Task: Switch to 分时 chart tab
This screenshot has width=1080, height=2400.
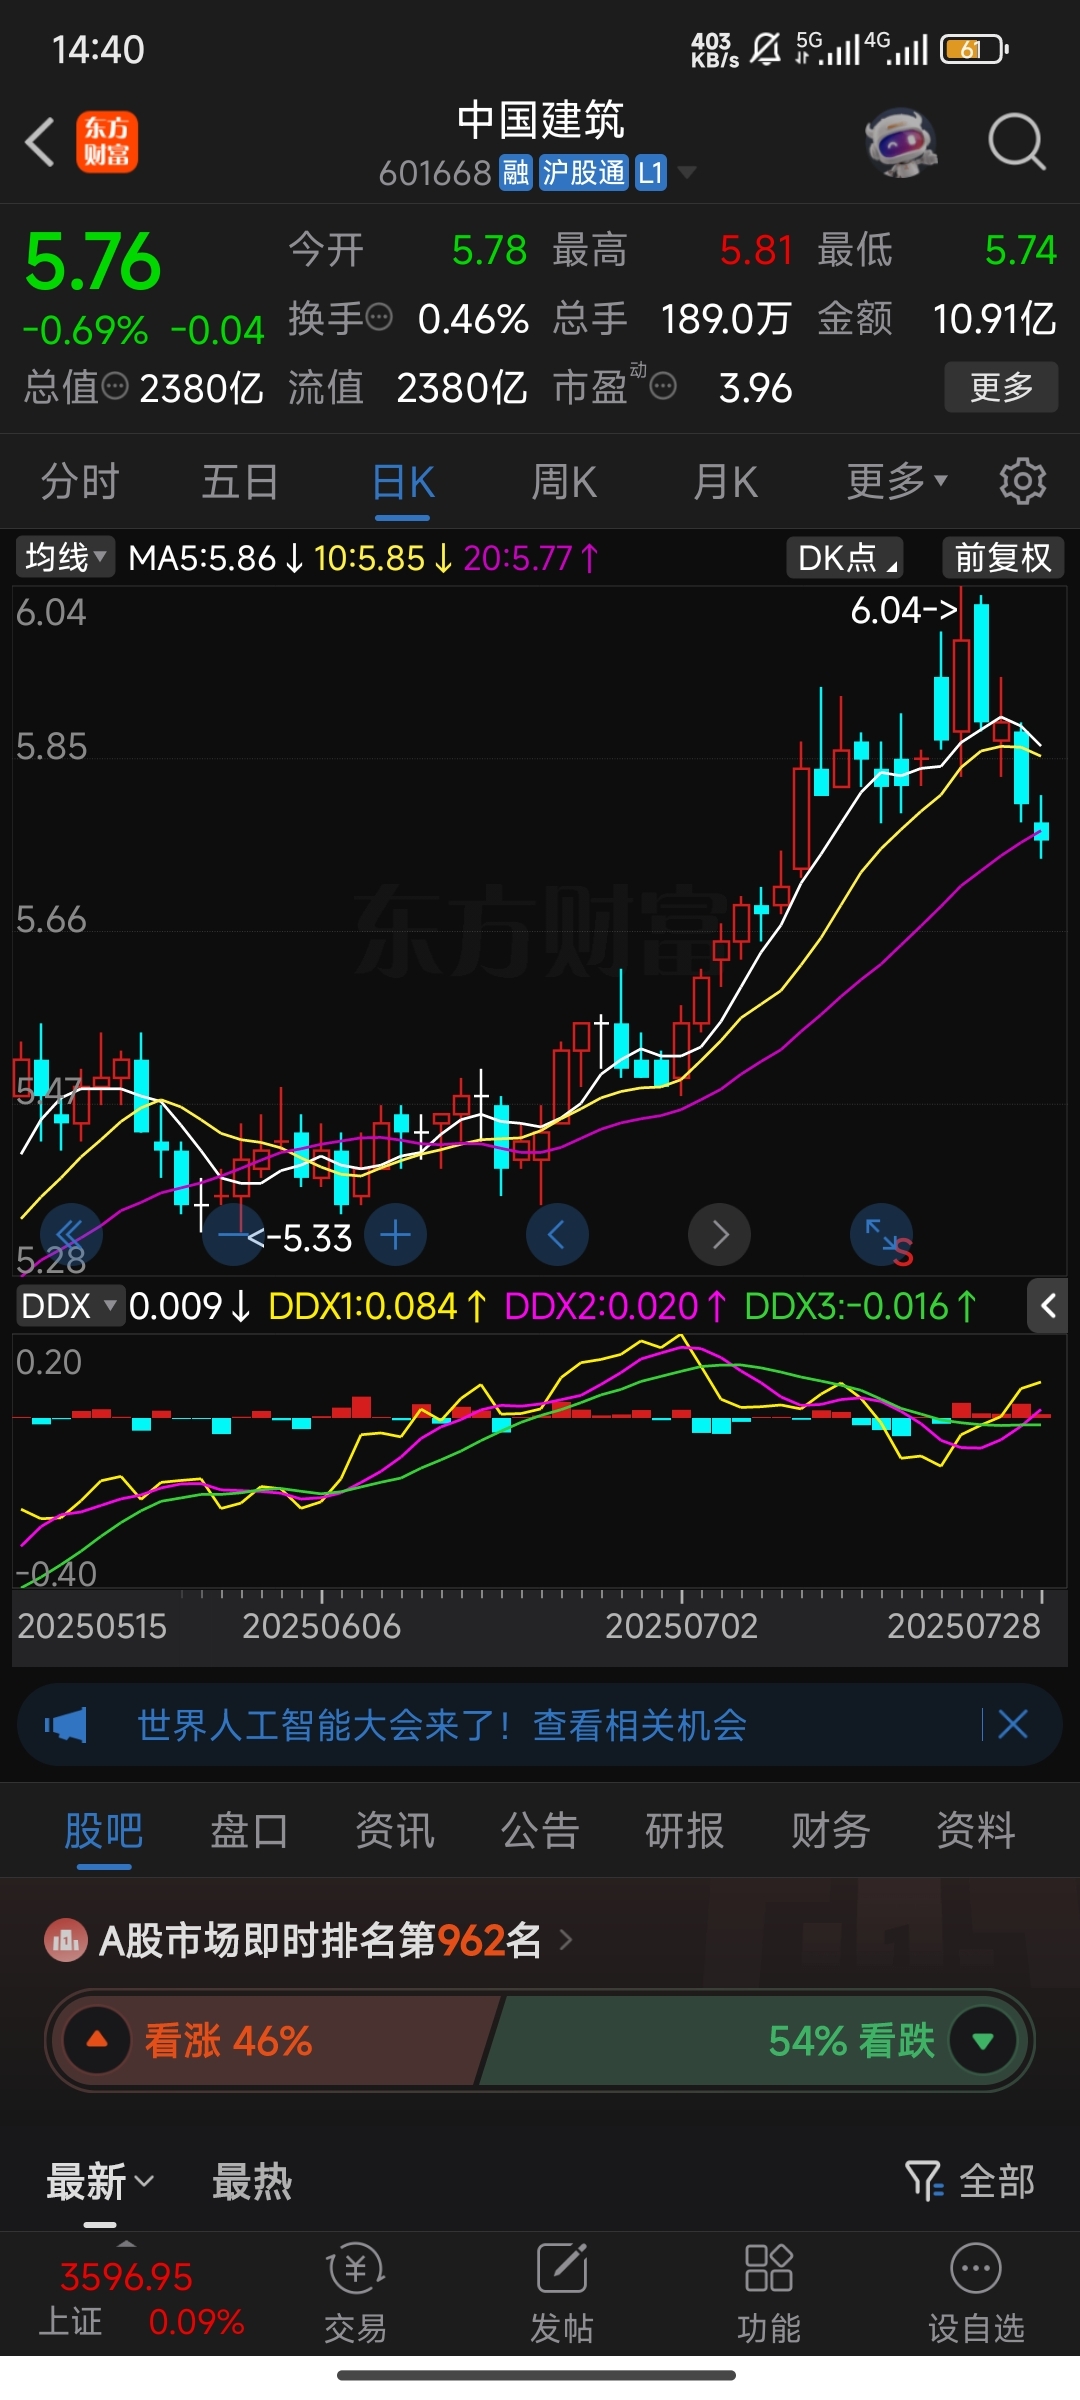Action: point(80,482)
